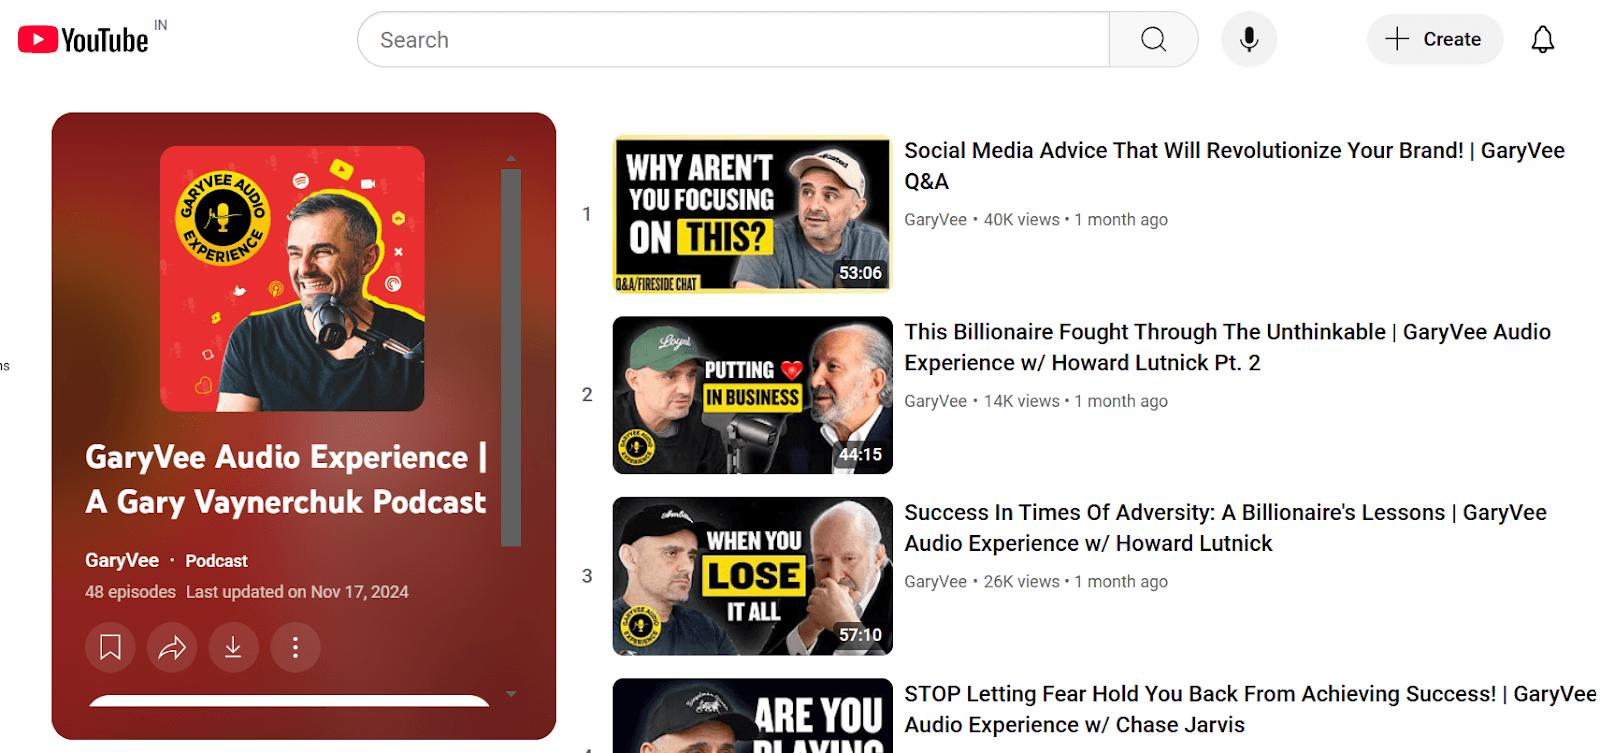Download the podcast playlist
This screenshot has height=753, width=1600.
click(233, 648)
